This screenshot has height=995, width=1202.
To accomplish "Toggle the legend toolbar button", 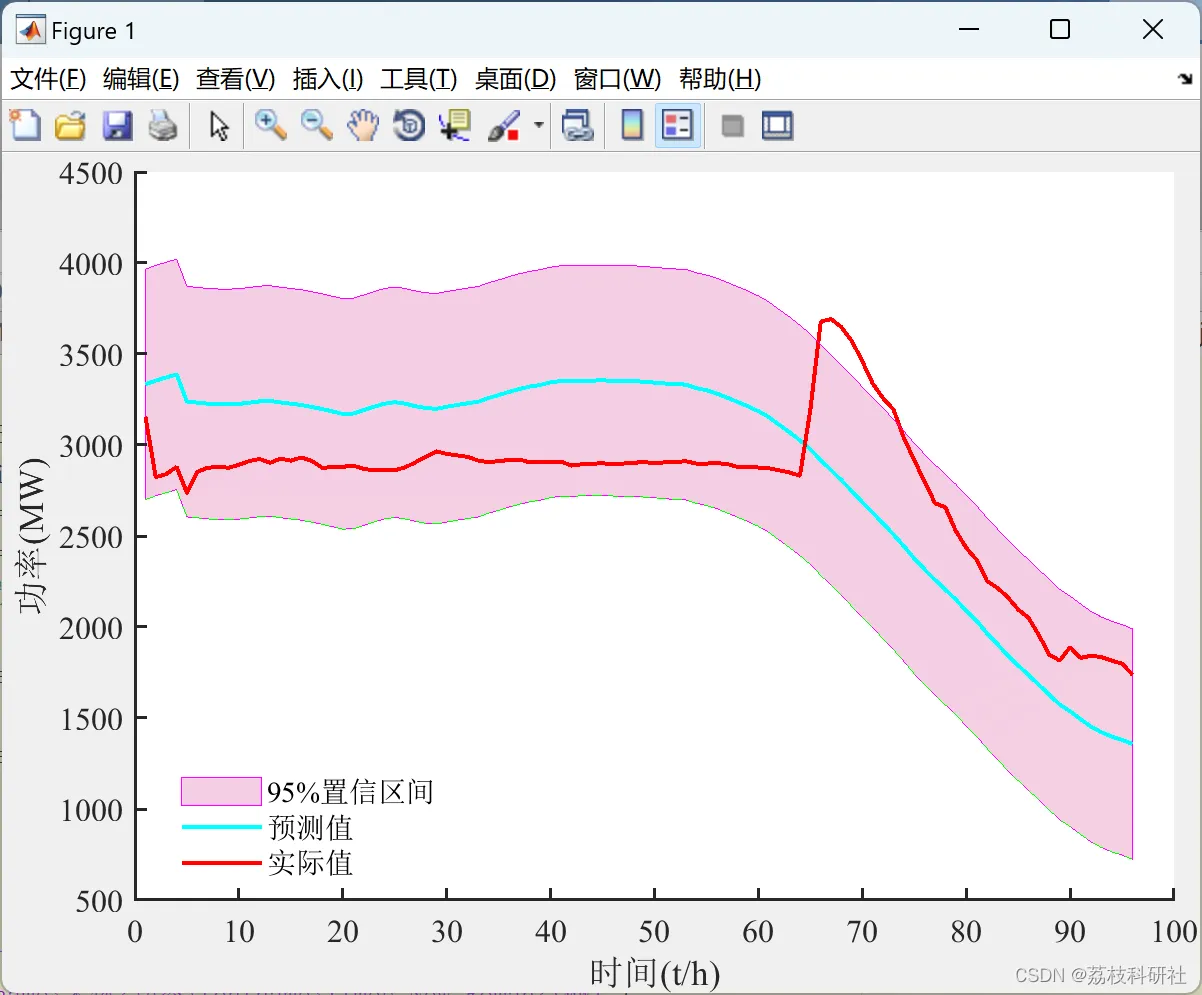I will click(x=678, y=125).
